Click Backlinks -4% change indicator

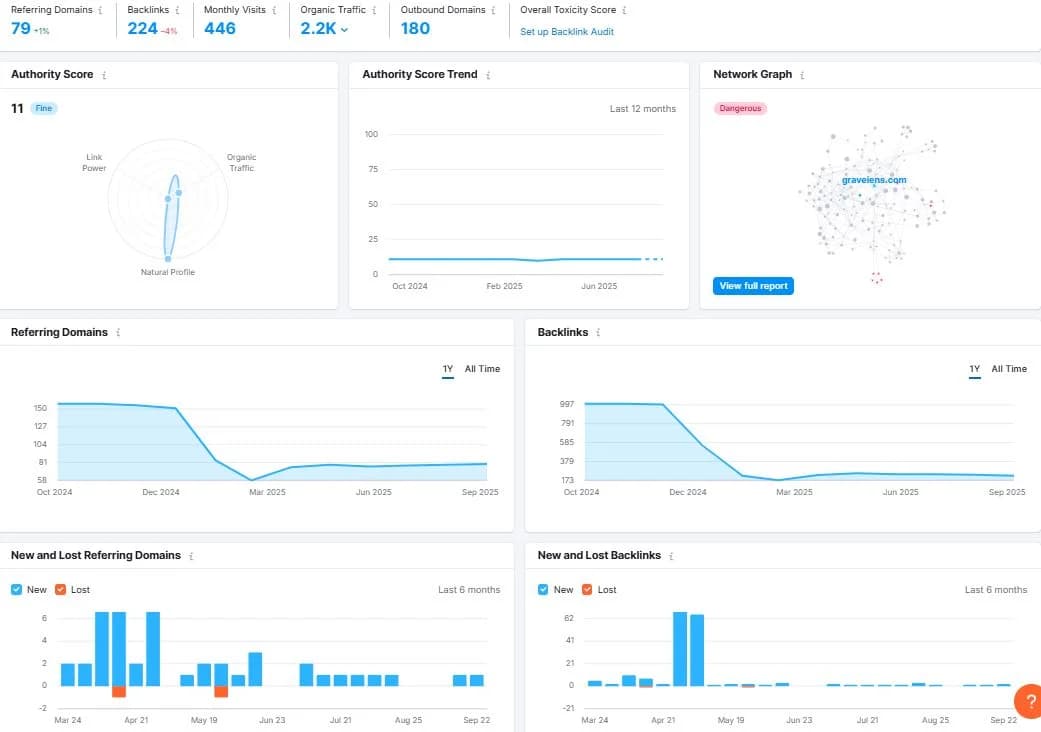[x=169, y=31]
